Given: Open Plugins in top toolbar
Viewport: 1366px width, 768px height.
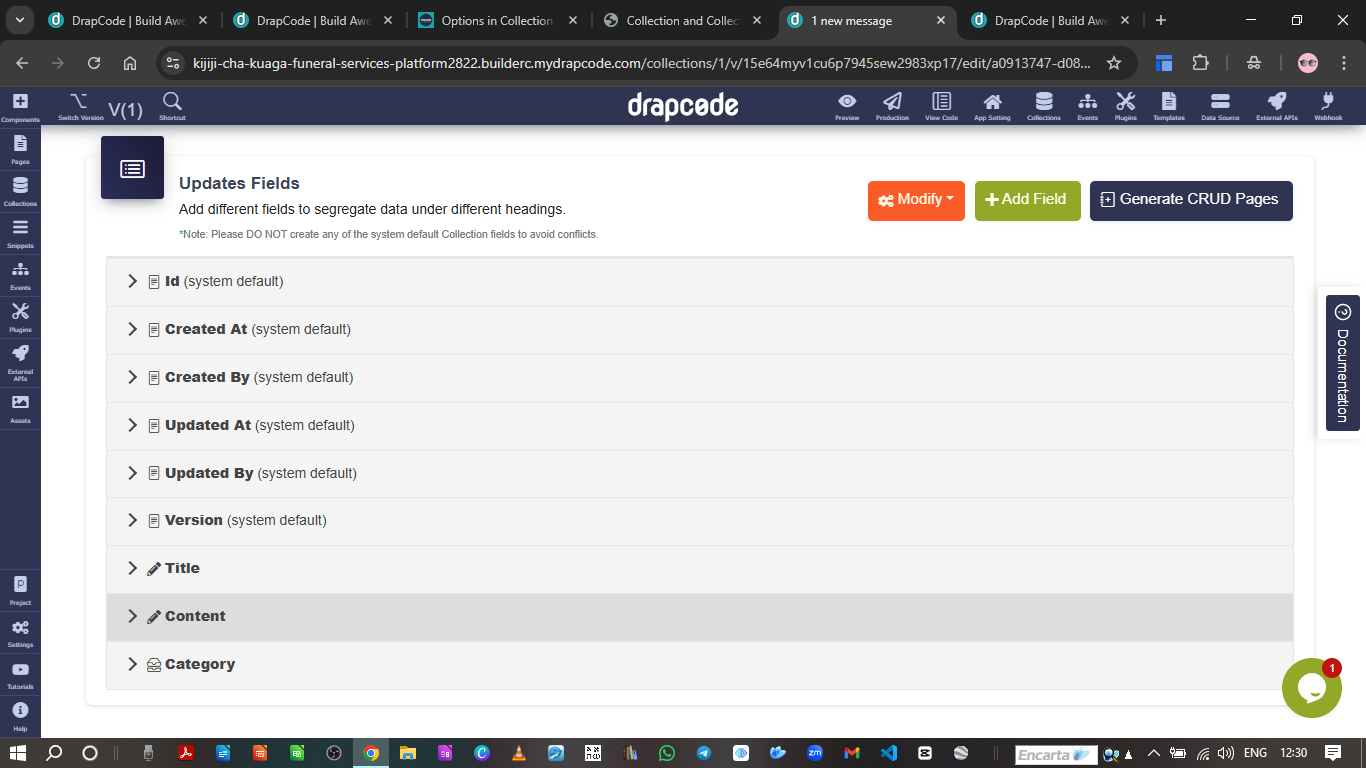Looking at the screenshot, I should point(1126,106).
